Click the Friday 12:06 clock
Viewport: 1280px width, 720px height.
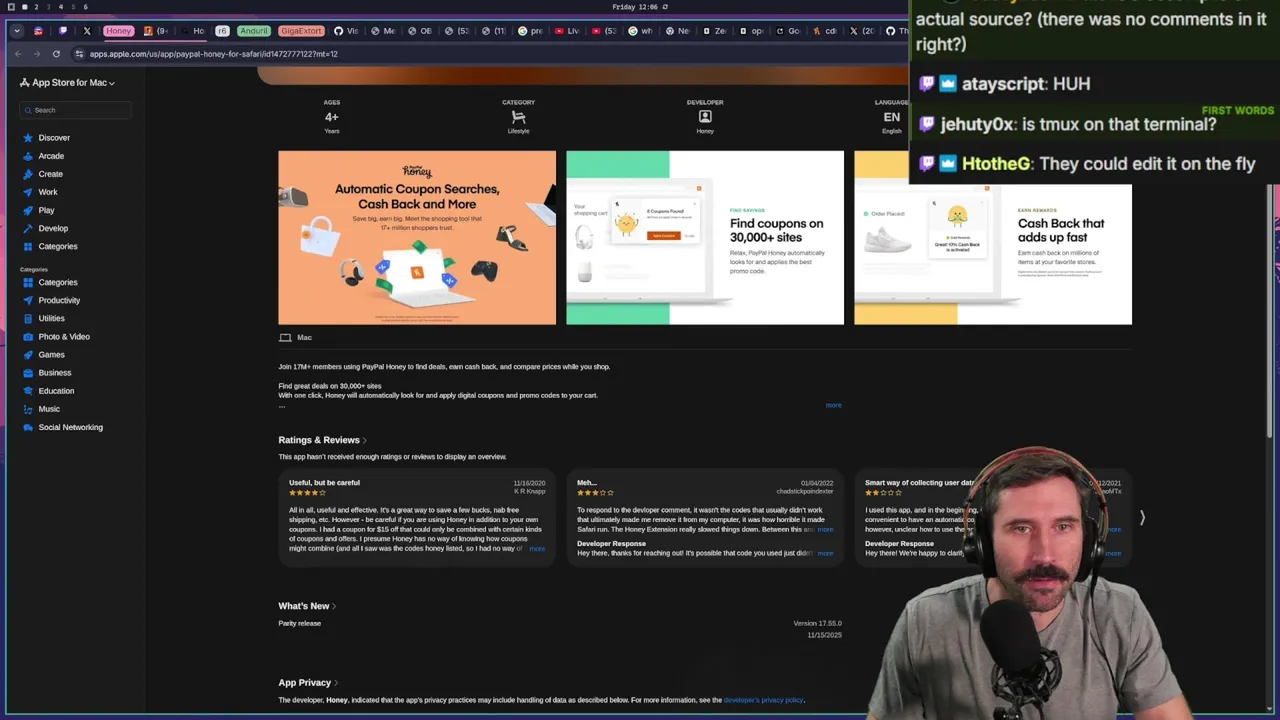(635, 7)
